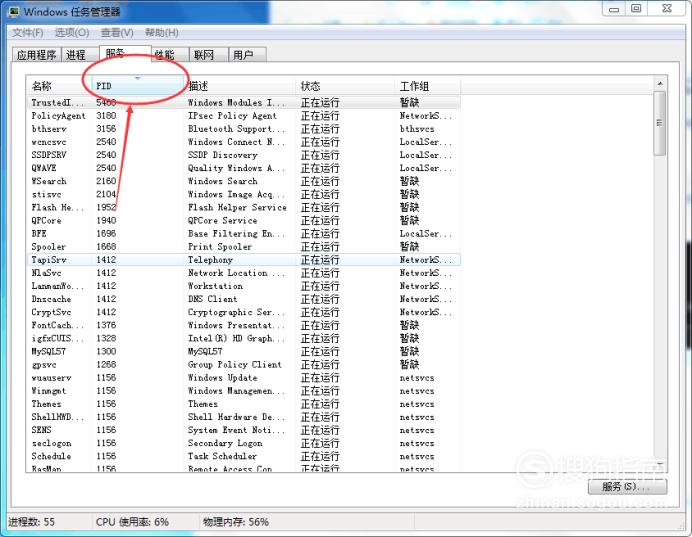Click the 进程数: 55 status entry

[x=32, y=522]
